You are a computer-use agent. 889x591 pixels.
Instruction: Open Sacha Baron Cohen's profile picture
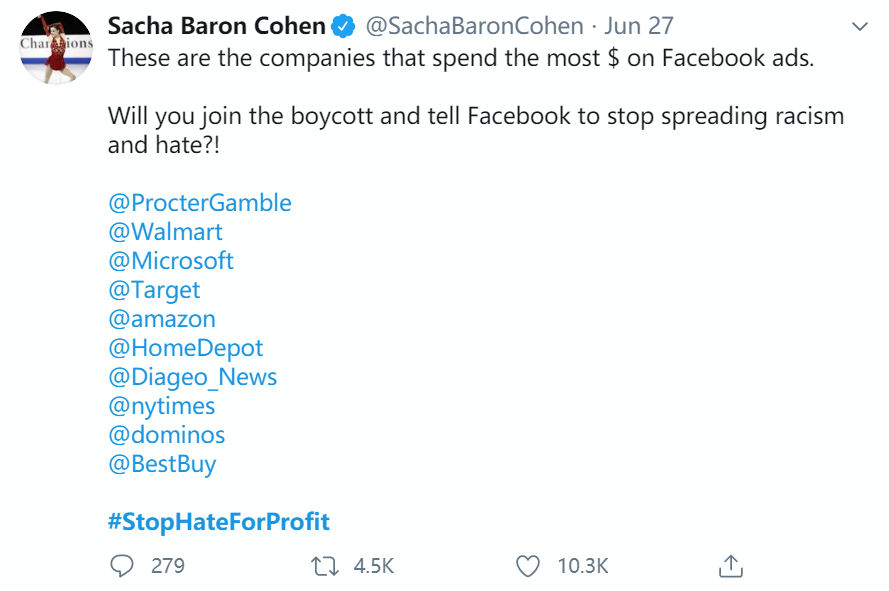pos(57,50)
